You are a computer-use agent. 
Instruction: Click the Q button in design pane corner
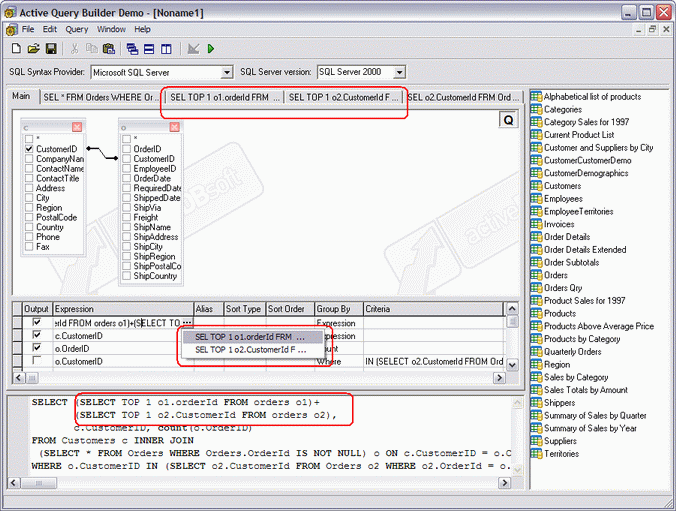pos(508,120)
